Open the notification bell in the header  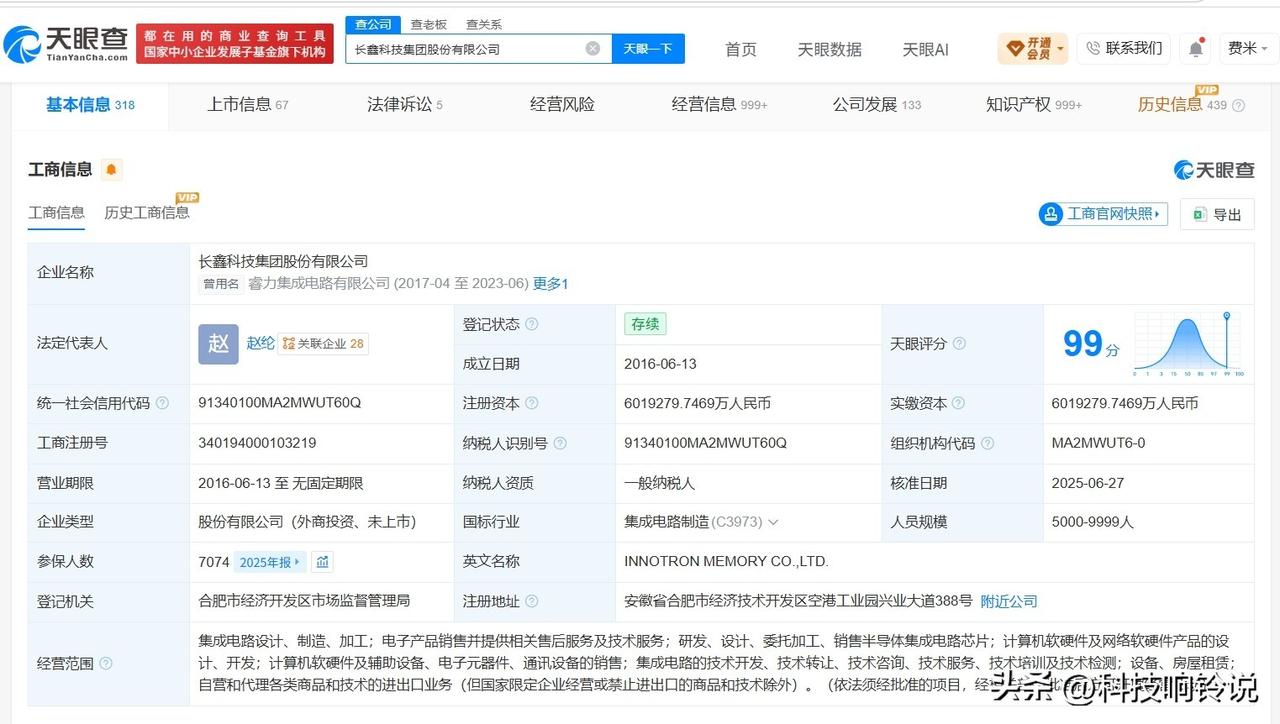pyautogui.click(x=1196, y=48)
